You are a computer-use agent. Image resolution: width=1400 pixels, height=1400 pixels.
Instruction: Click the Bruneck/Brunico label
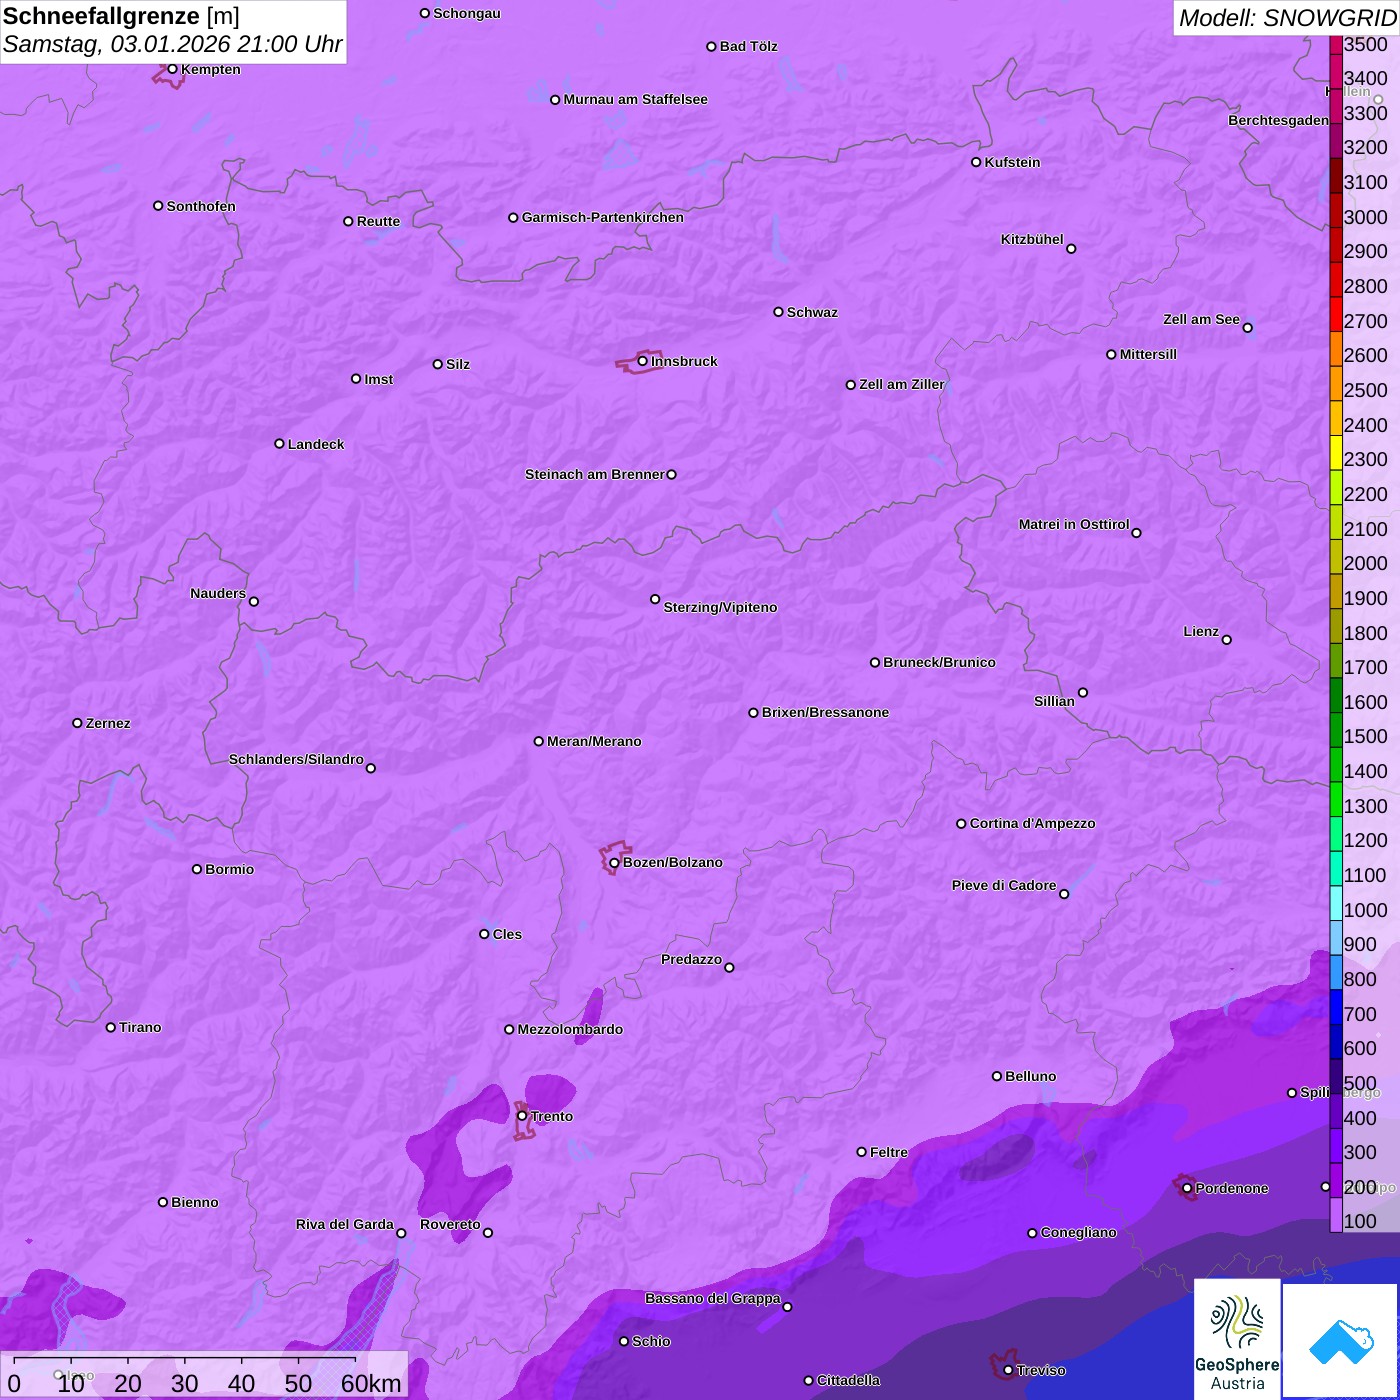click(x=939, y=662)
